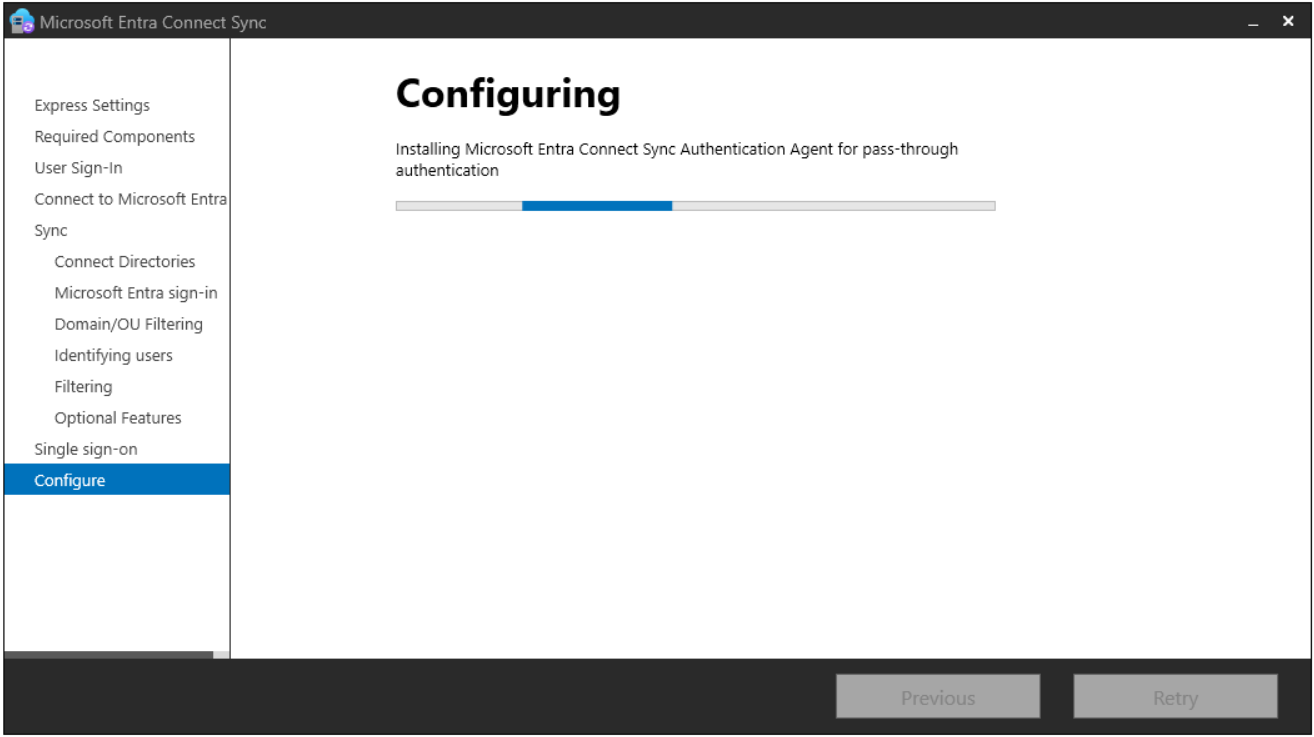The width and height of the screenshot is (1314, 737).
Task: Go to Identifying users step
Action: (114, 355)
